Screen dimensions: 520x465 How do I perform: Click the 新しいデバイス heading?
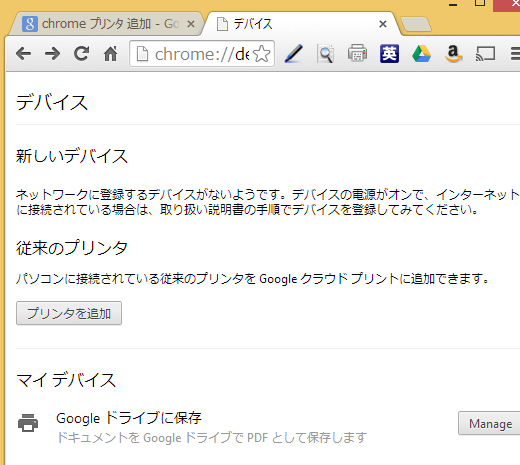click(x=72, y=156)
